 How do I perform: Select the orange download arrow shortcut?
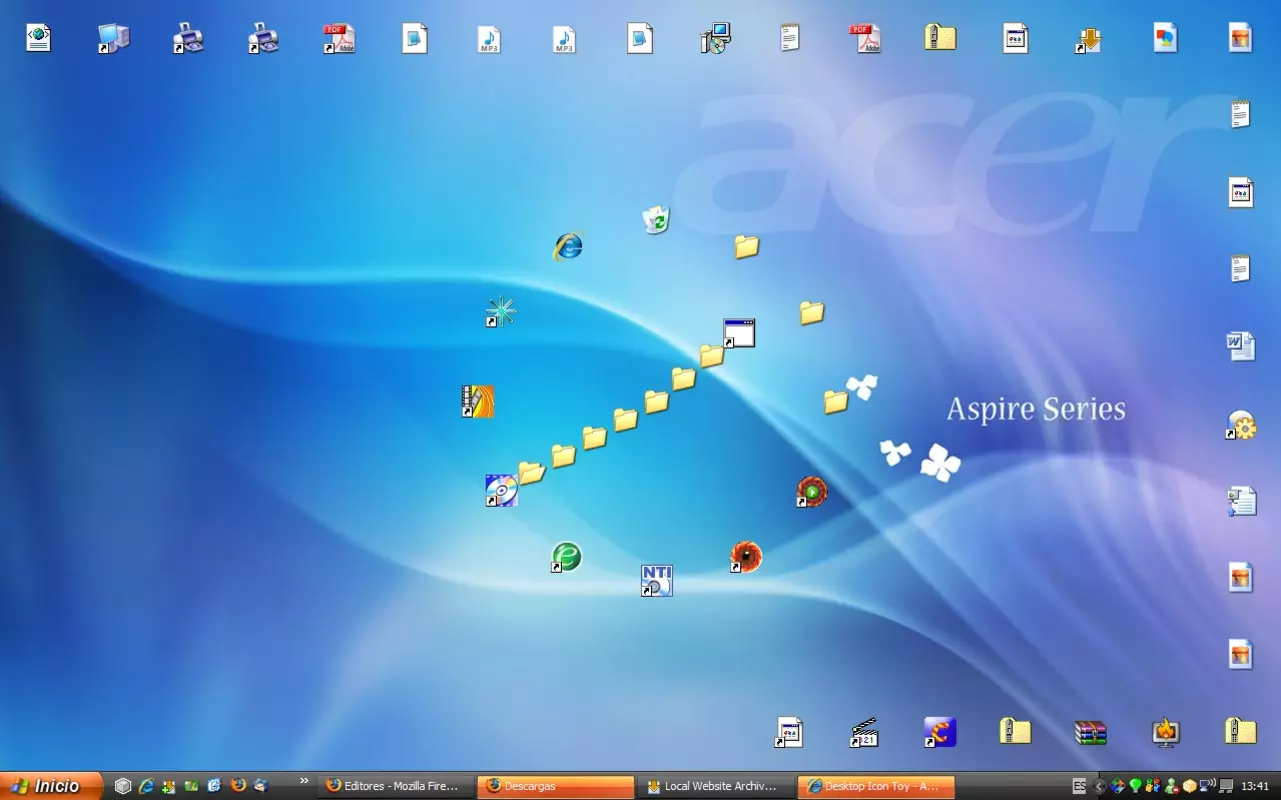(1090, 38)
